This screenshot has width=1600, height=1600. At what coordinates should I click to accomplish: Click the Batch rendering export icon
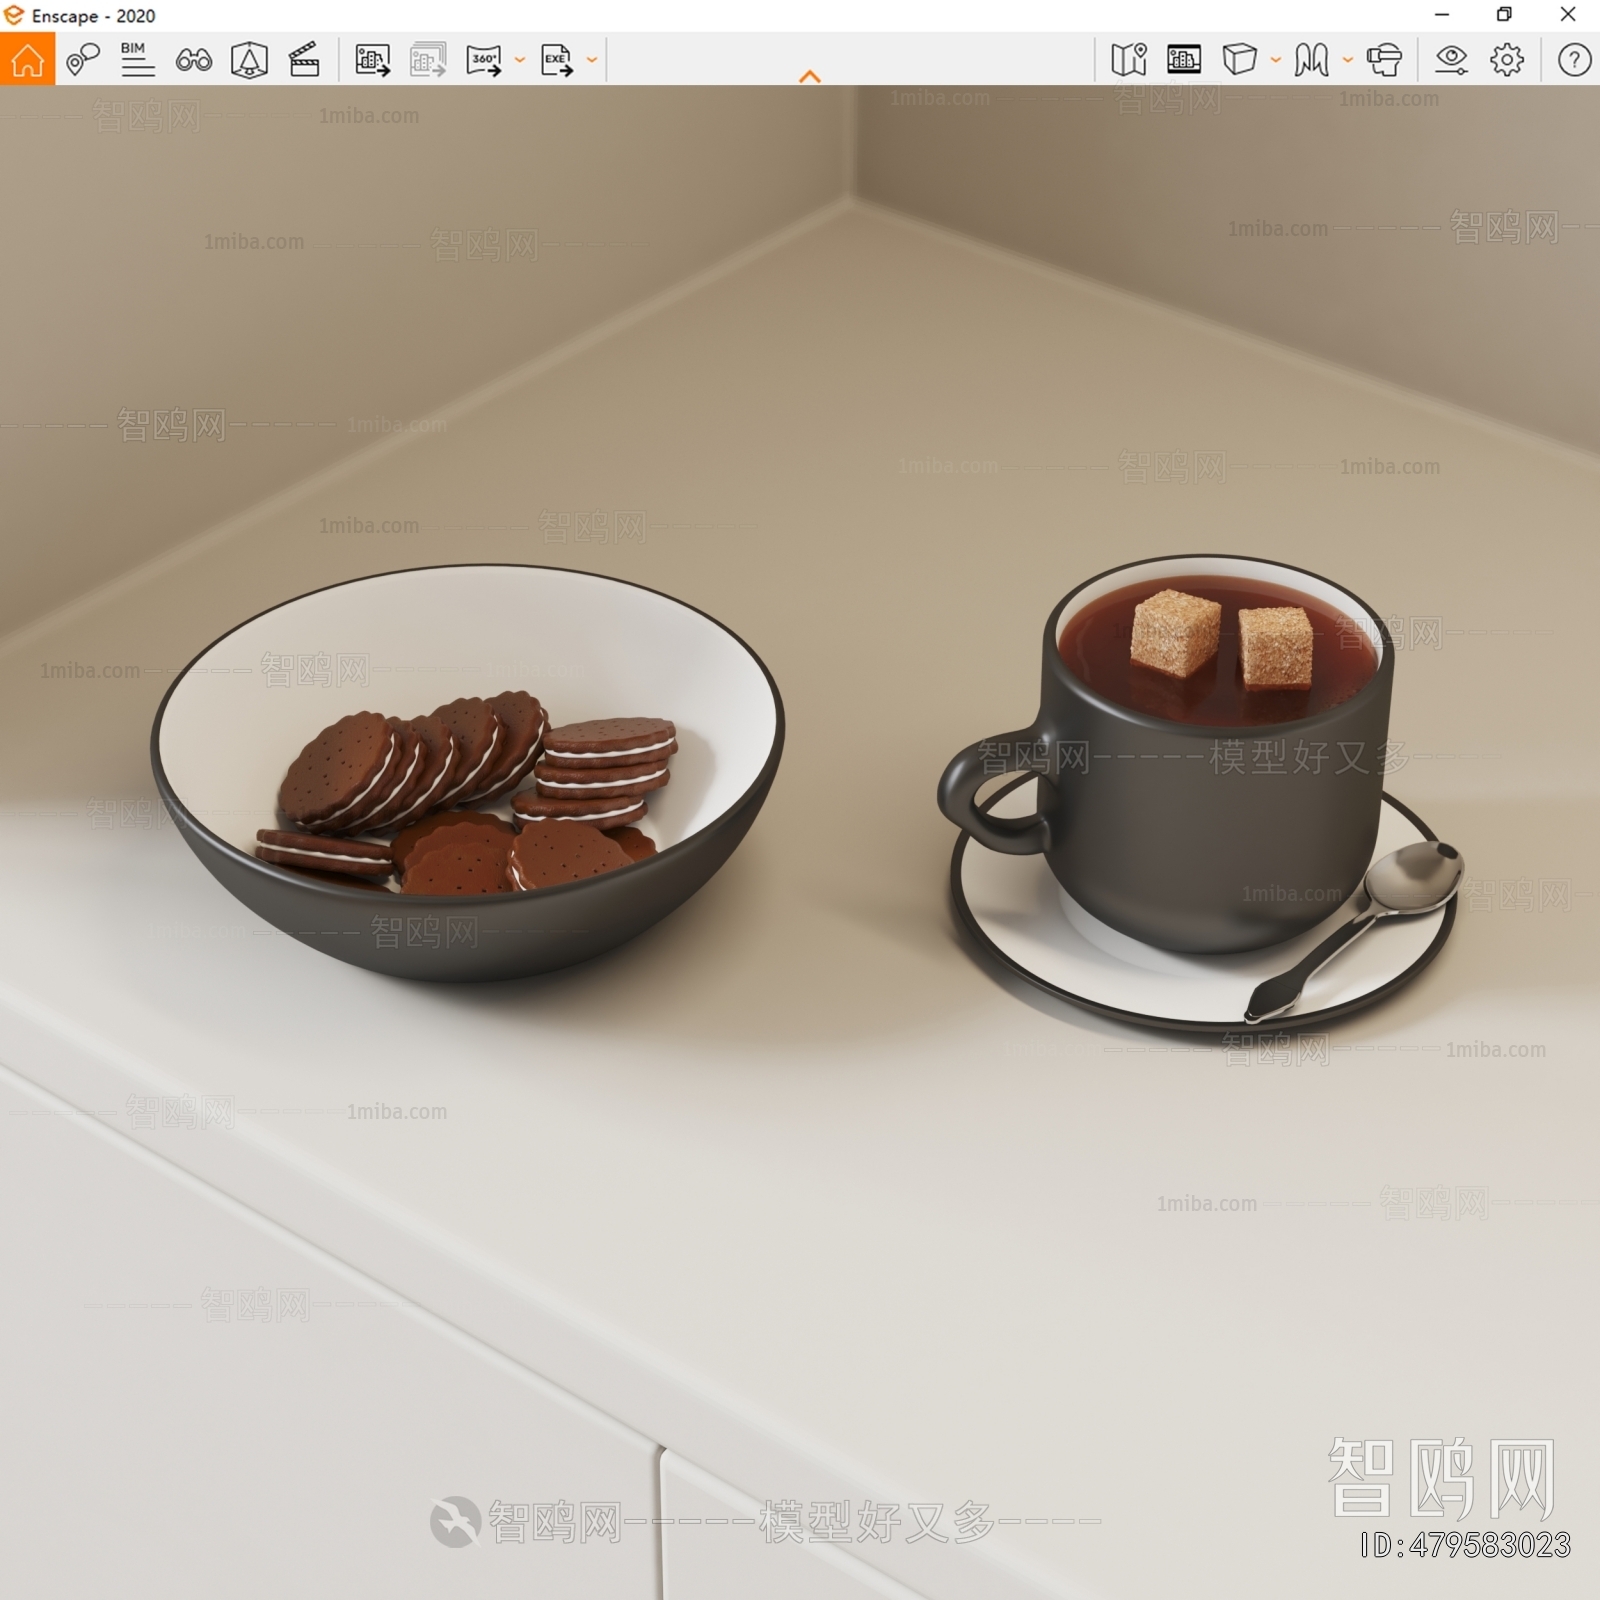point(428,60)
